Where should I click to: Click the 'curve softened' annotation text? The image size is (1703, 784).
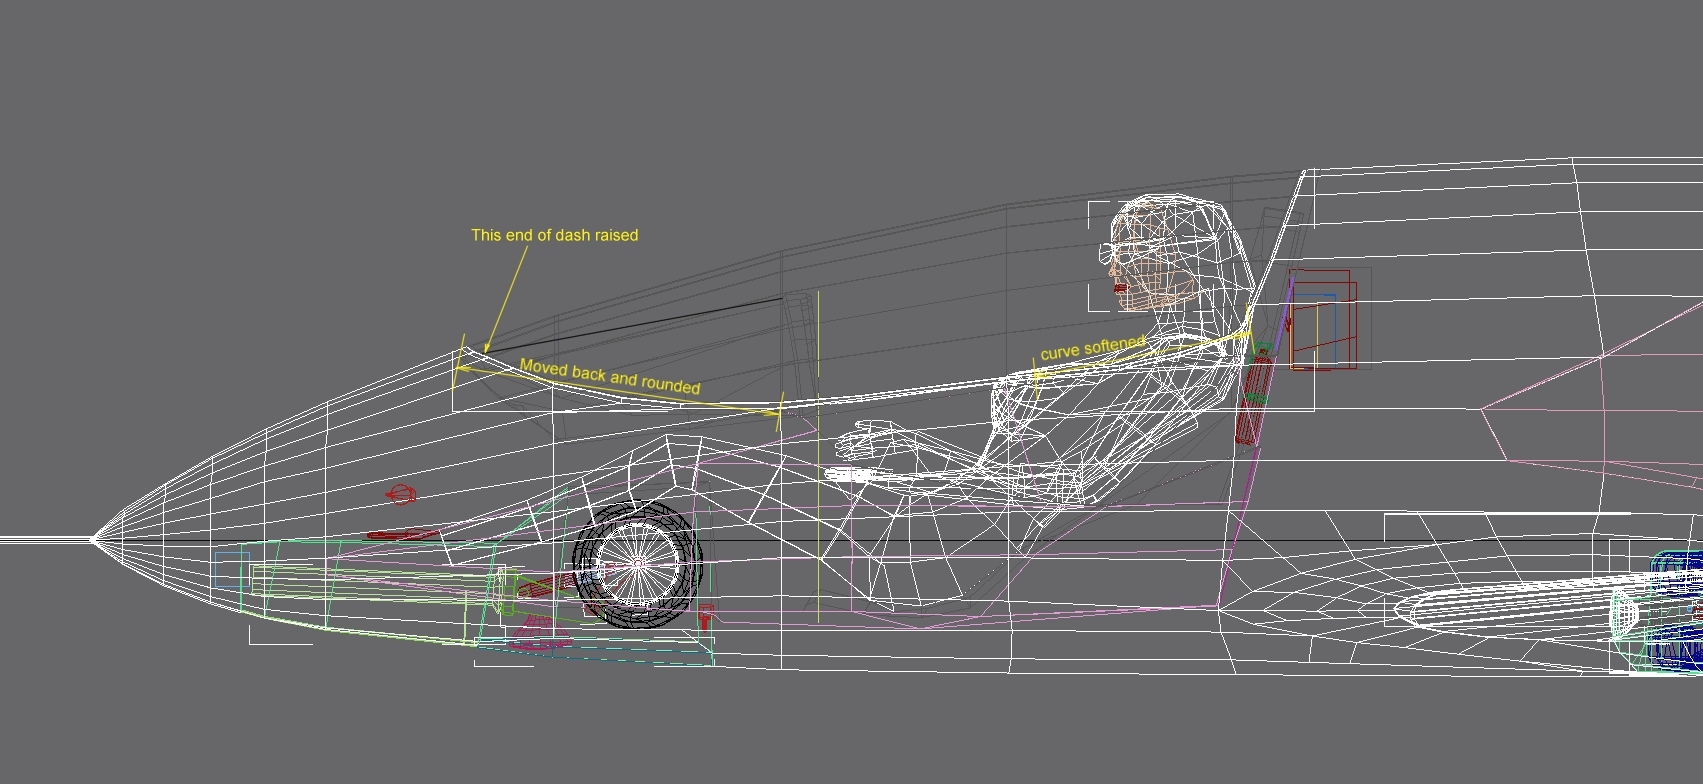pyautogui.click(x=1092, y=348)
